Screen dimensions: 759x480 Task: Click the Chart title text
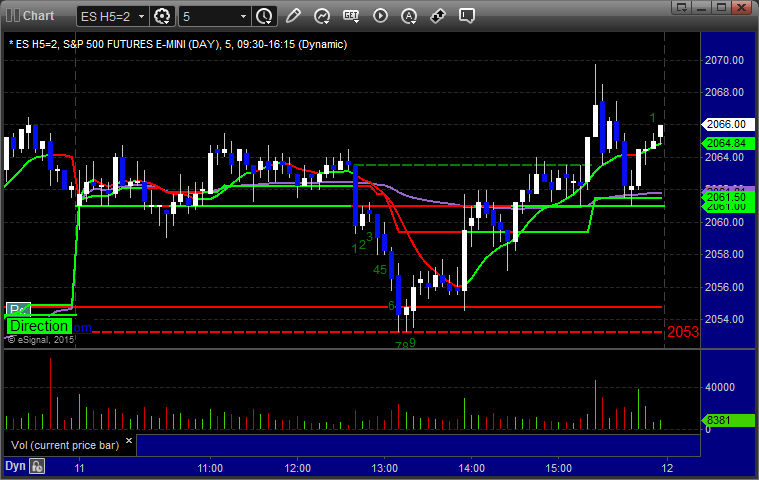tap(39, 15)
